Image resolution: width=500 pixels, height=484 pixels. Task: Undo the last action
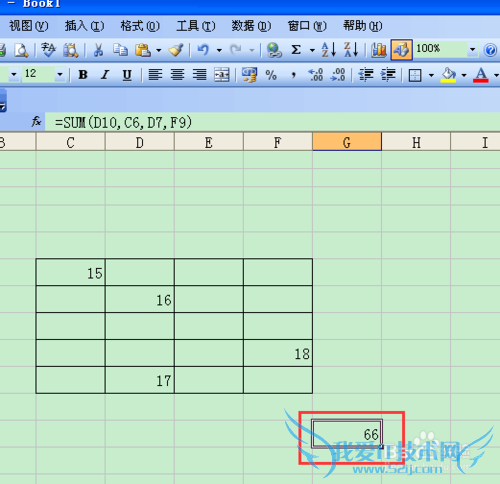point(203,50)
